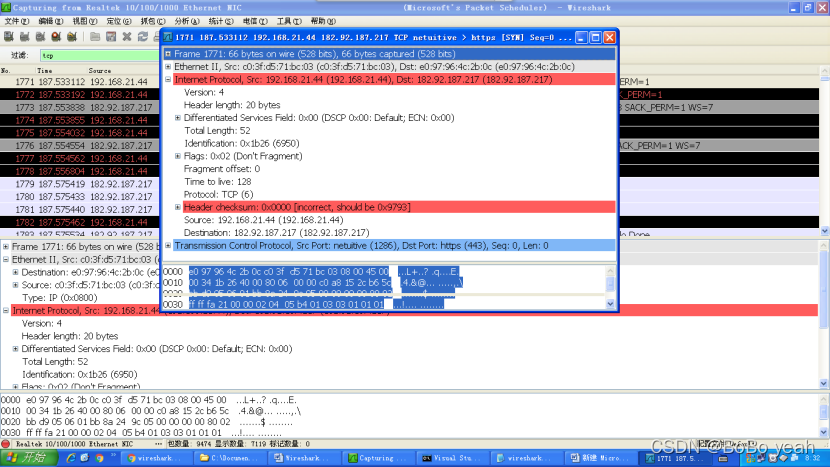
Task: Click the packet list vertical scrollbar
Action: click(x=825, y=151)
